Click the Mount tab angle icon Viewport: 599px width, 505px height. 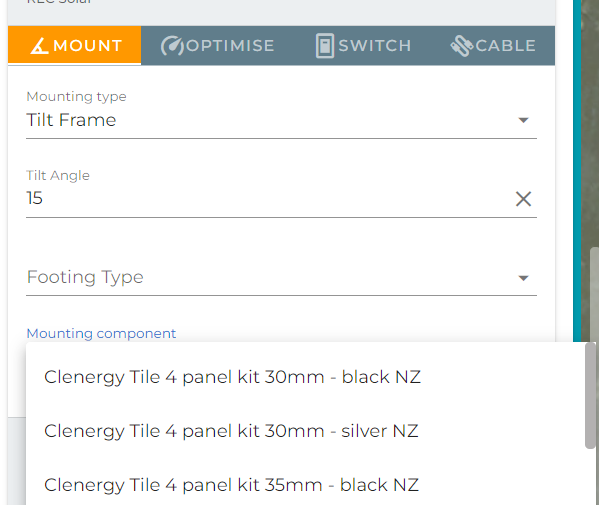(39, 46)
